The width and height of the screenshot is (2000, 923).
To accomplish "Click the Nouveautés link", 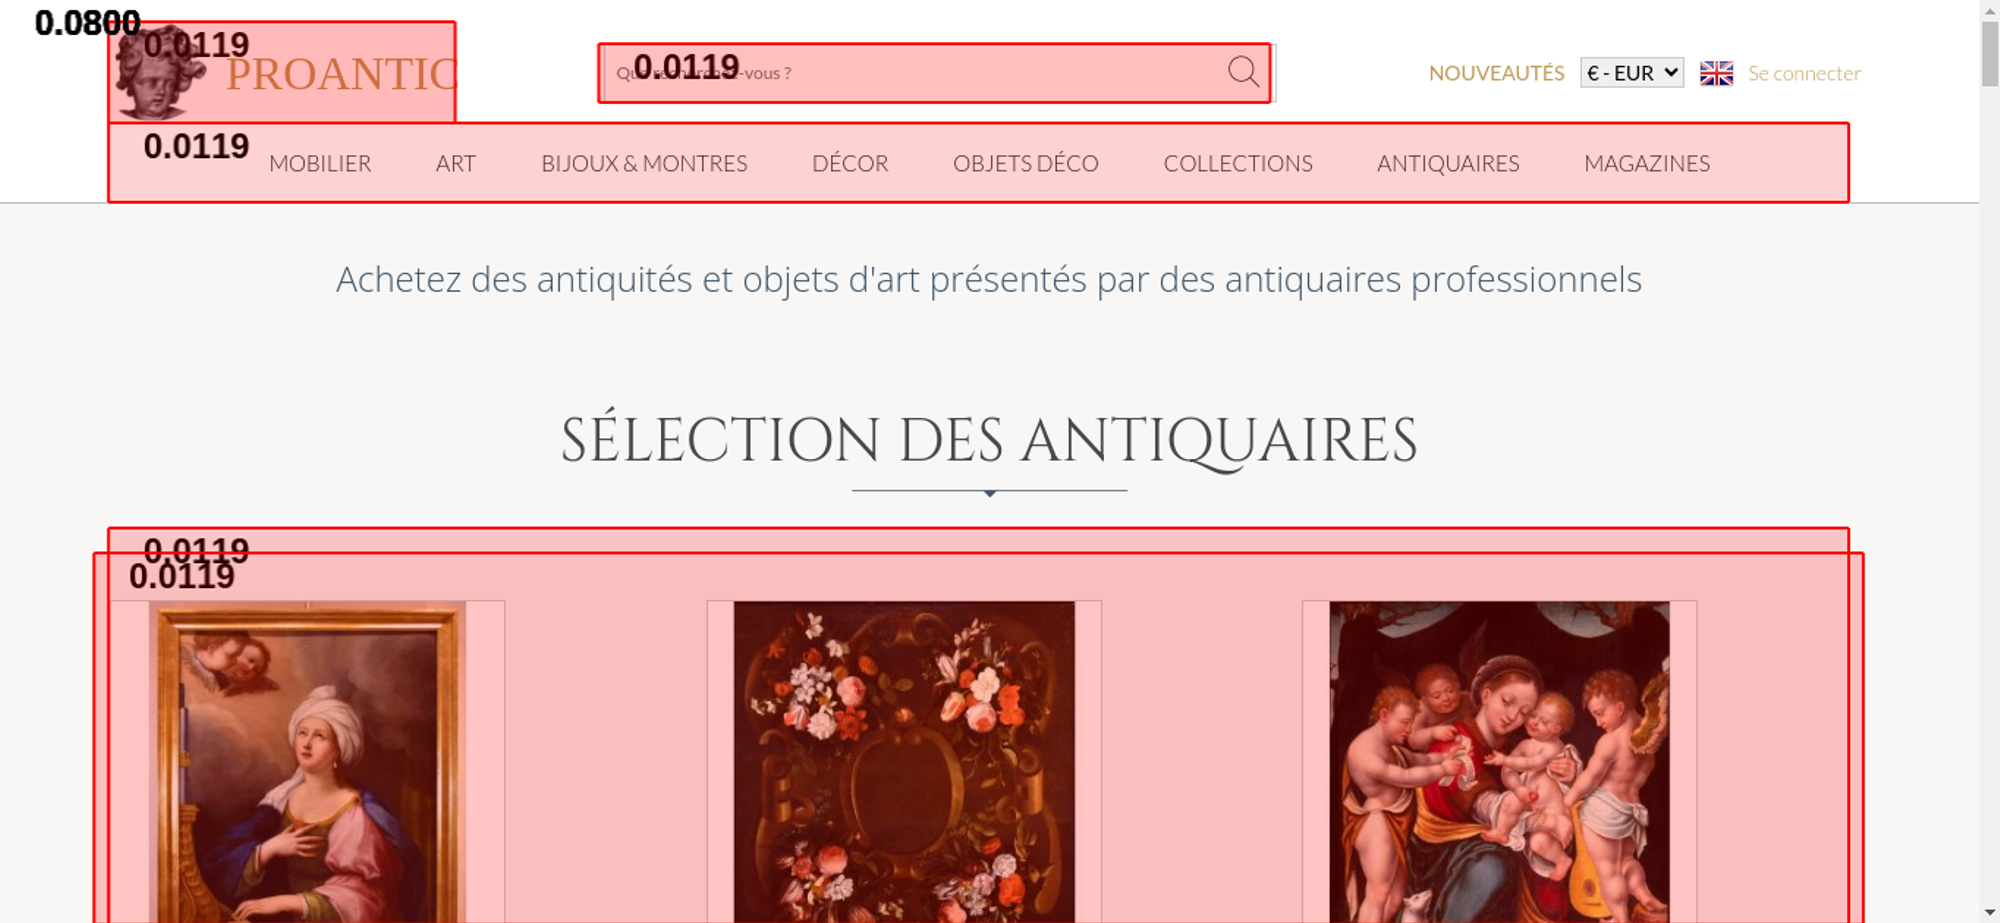I will pyautogui.click(x=1496, y=73).
